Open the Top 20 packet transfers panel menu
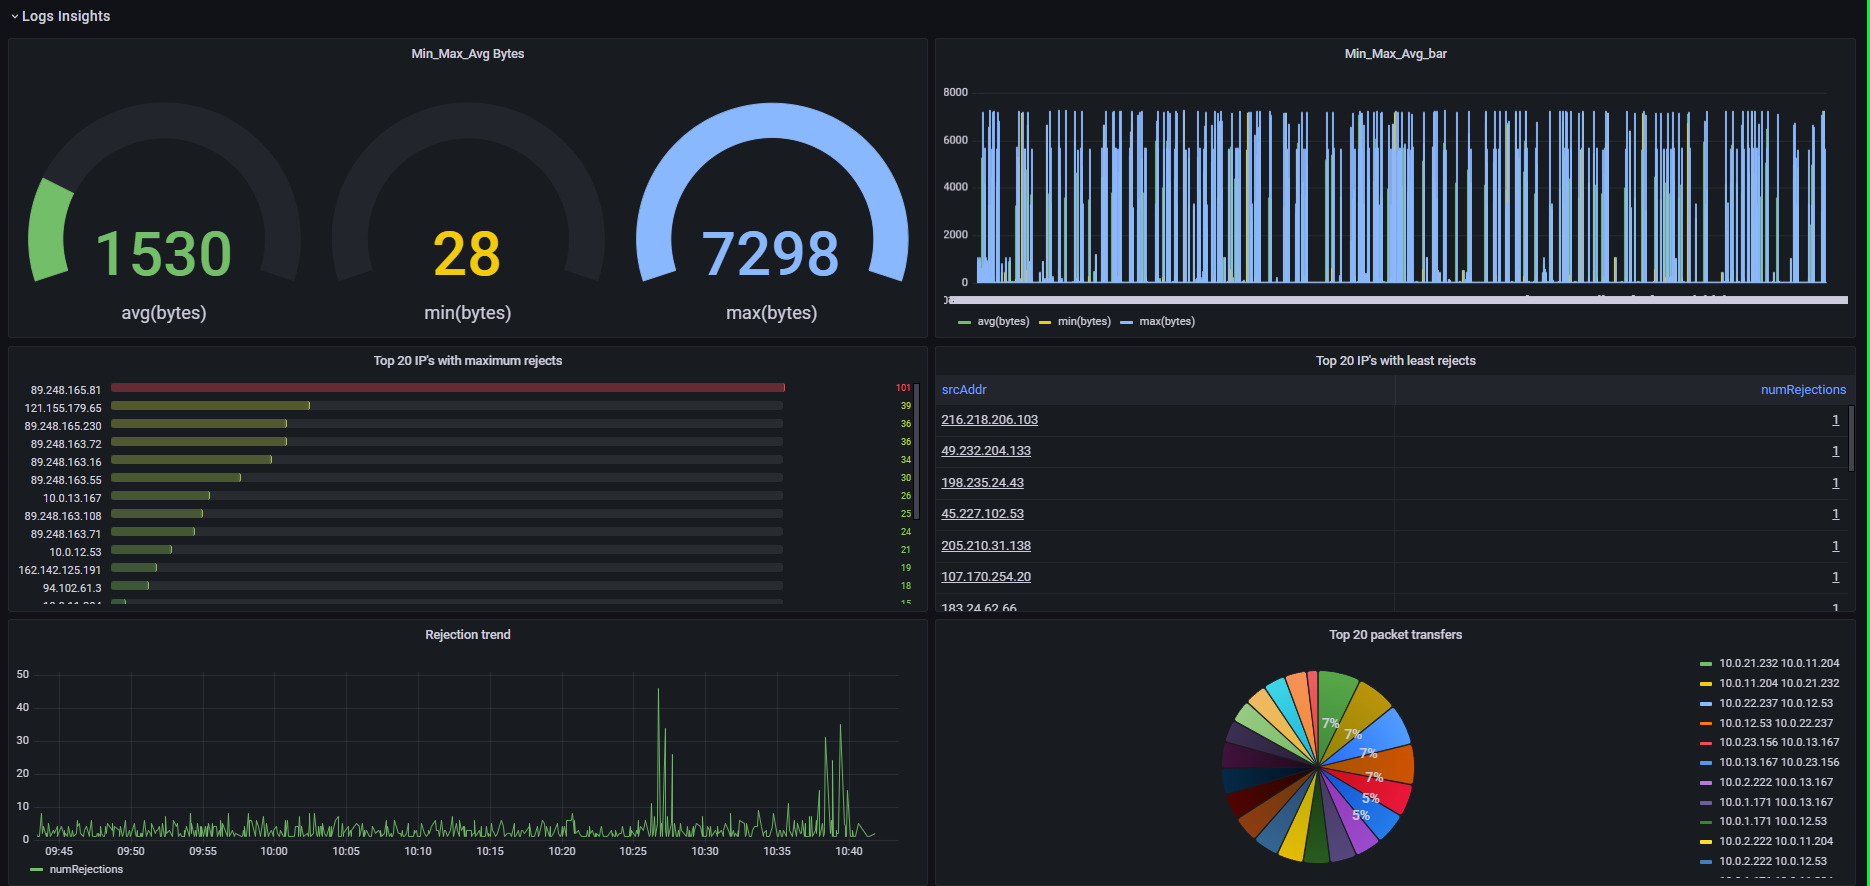This screenshot has height=886, width=1870. [x=1395, y=635]
